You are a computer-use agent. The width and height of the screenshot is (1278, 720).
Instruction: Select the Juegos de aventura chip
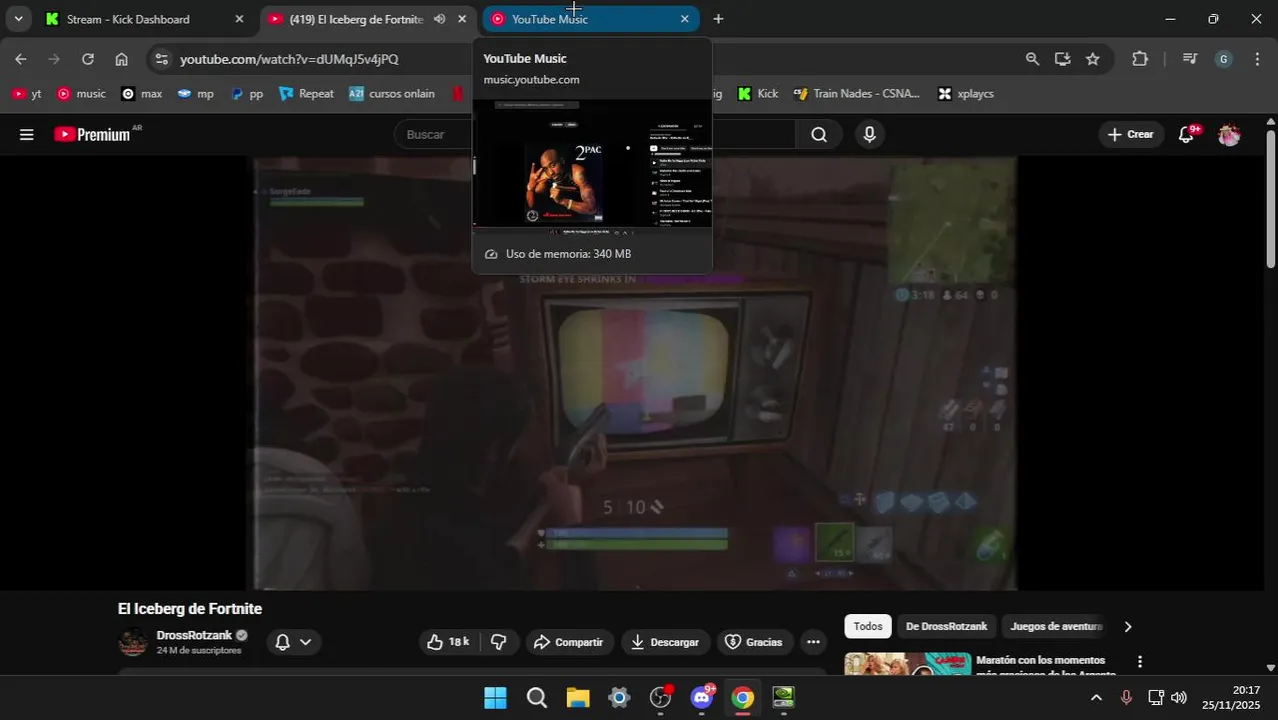tap(1055, 627)
